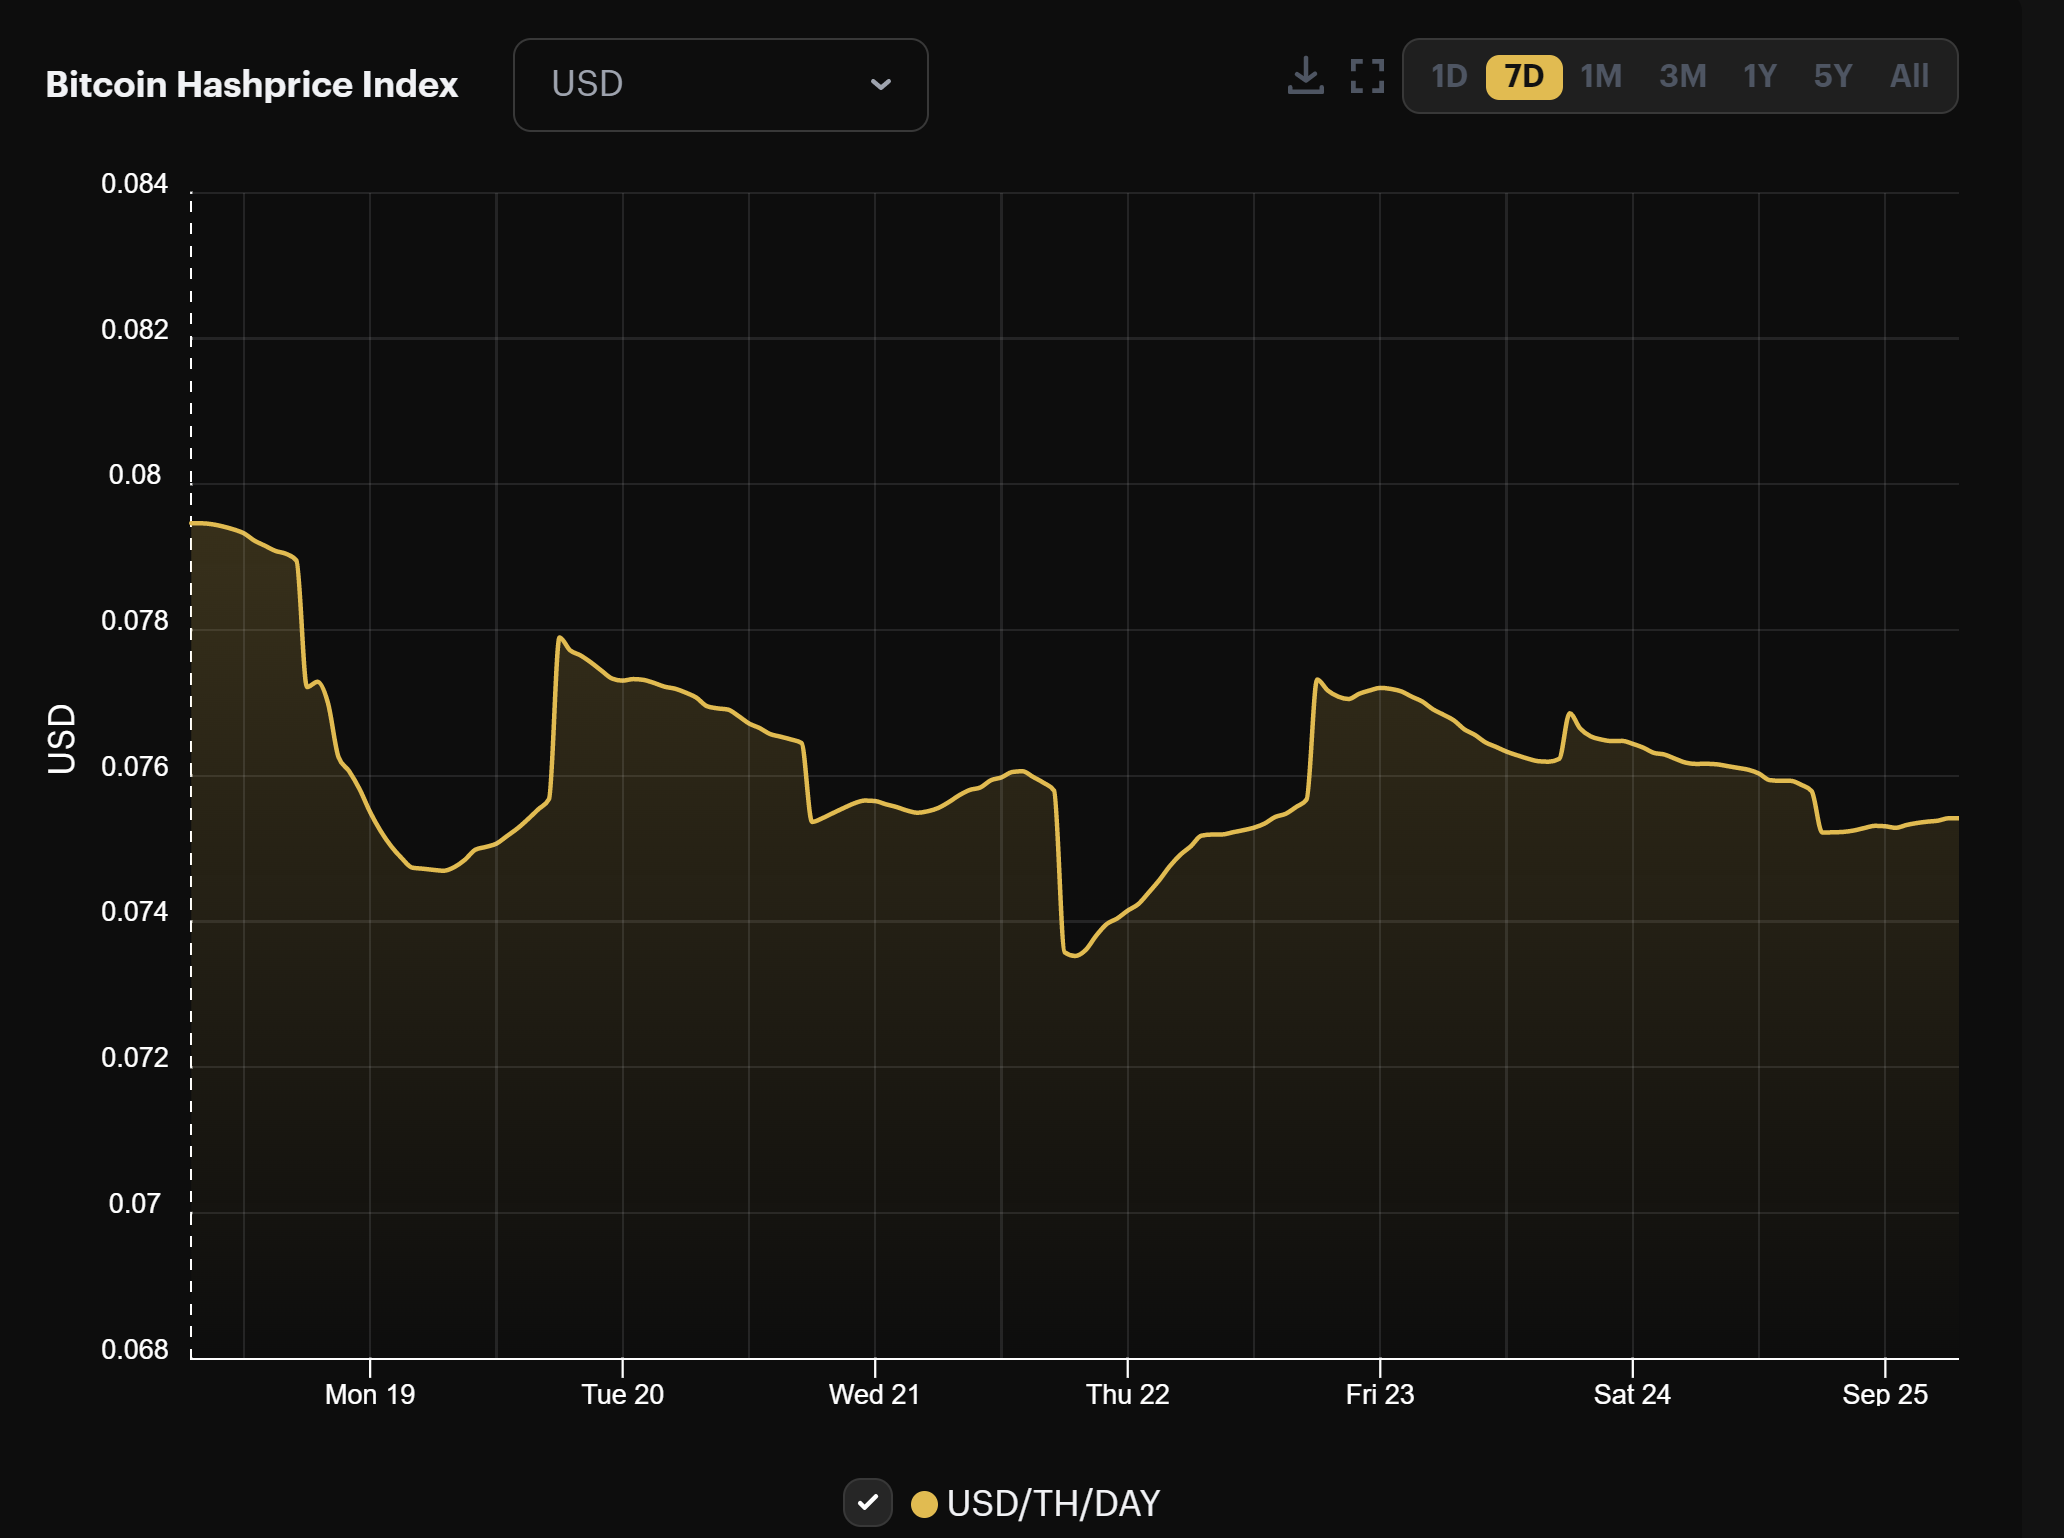
Task: Click the 0.076 y-axis value
Action: click(x=135, y=767)
